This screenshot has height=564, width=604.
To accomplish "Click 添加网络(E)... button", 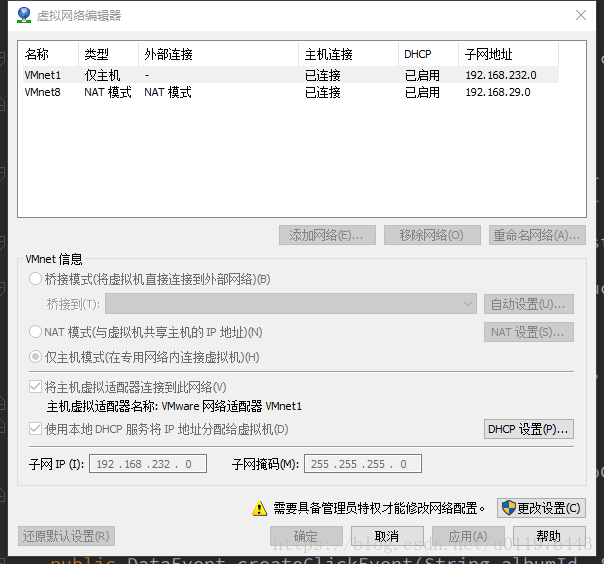I will click(x=327, y=235).
